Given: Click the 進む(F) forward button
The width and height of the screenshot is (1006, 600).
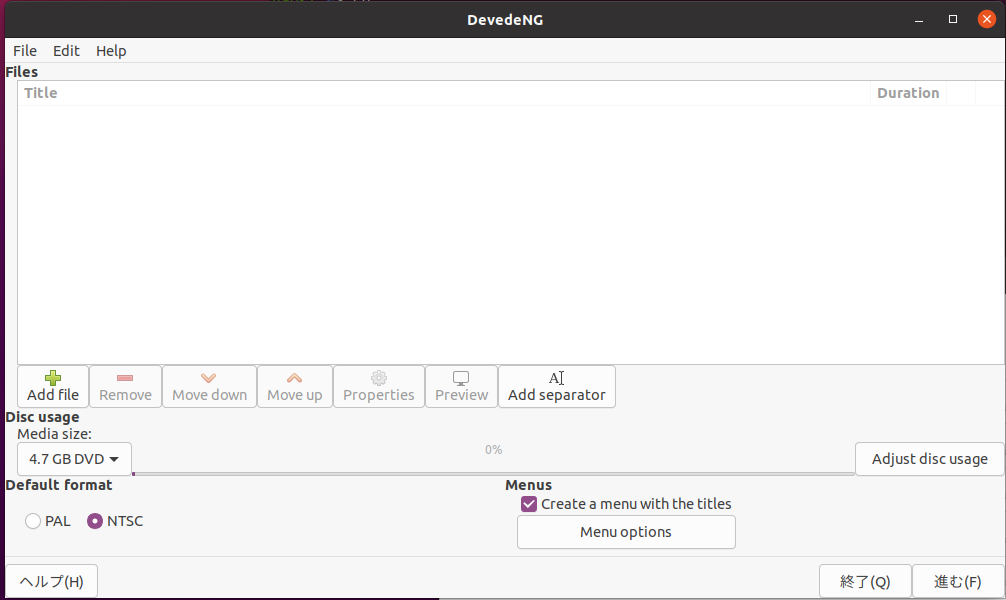Looking at the screenshot, I should pyautogui.click(x=958, y=581).
